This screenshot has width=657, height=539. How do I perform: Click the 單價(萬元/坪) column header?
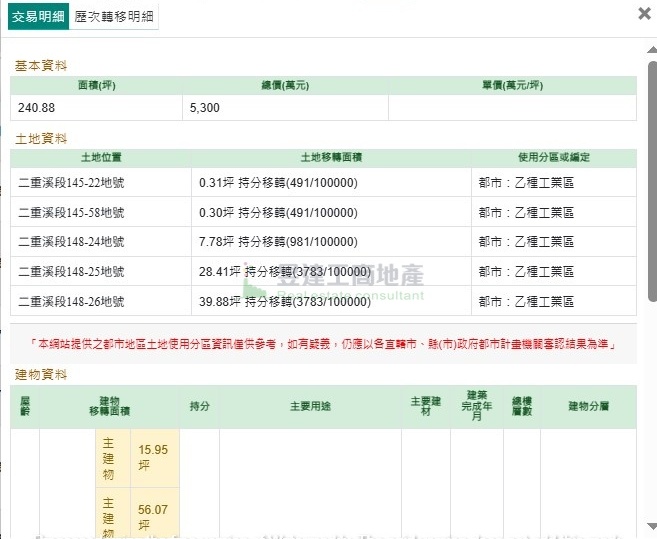point(511,86)
